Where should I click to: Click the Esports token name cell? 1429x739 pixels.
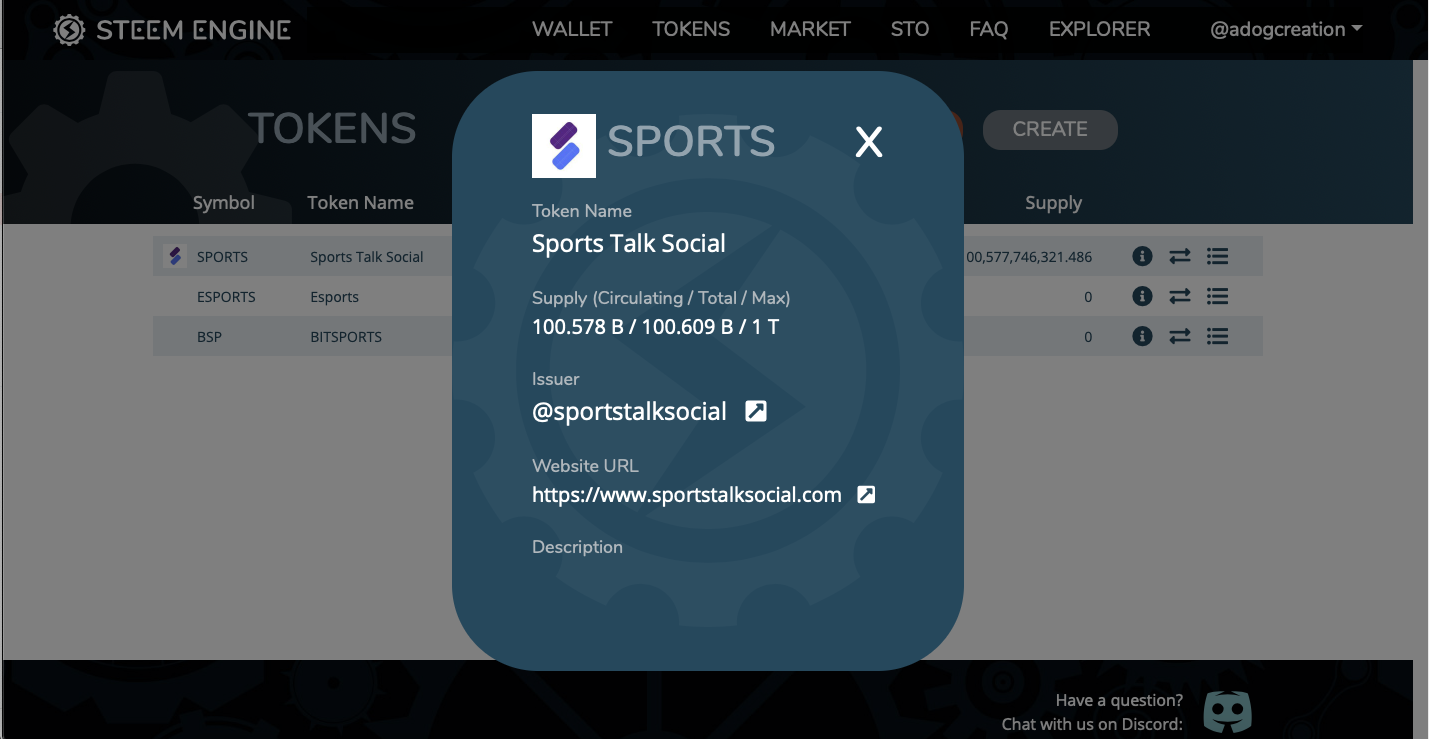click(x=334, y=297)
